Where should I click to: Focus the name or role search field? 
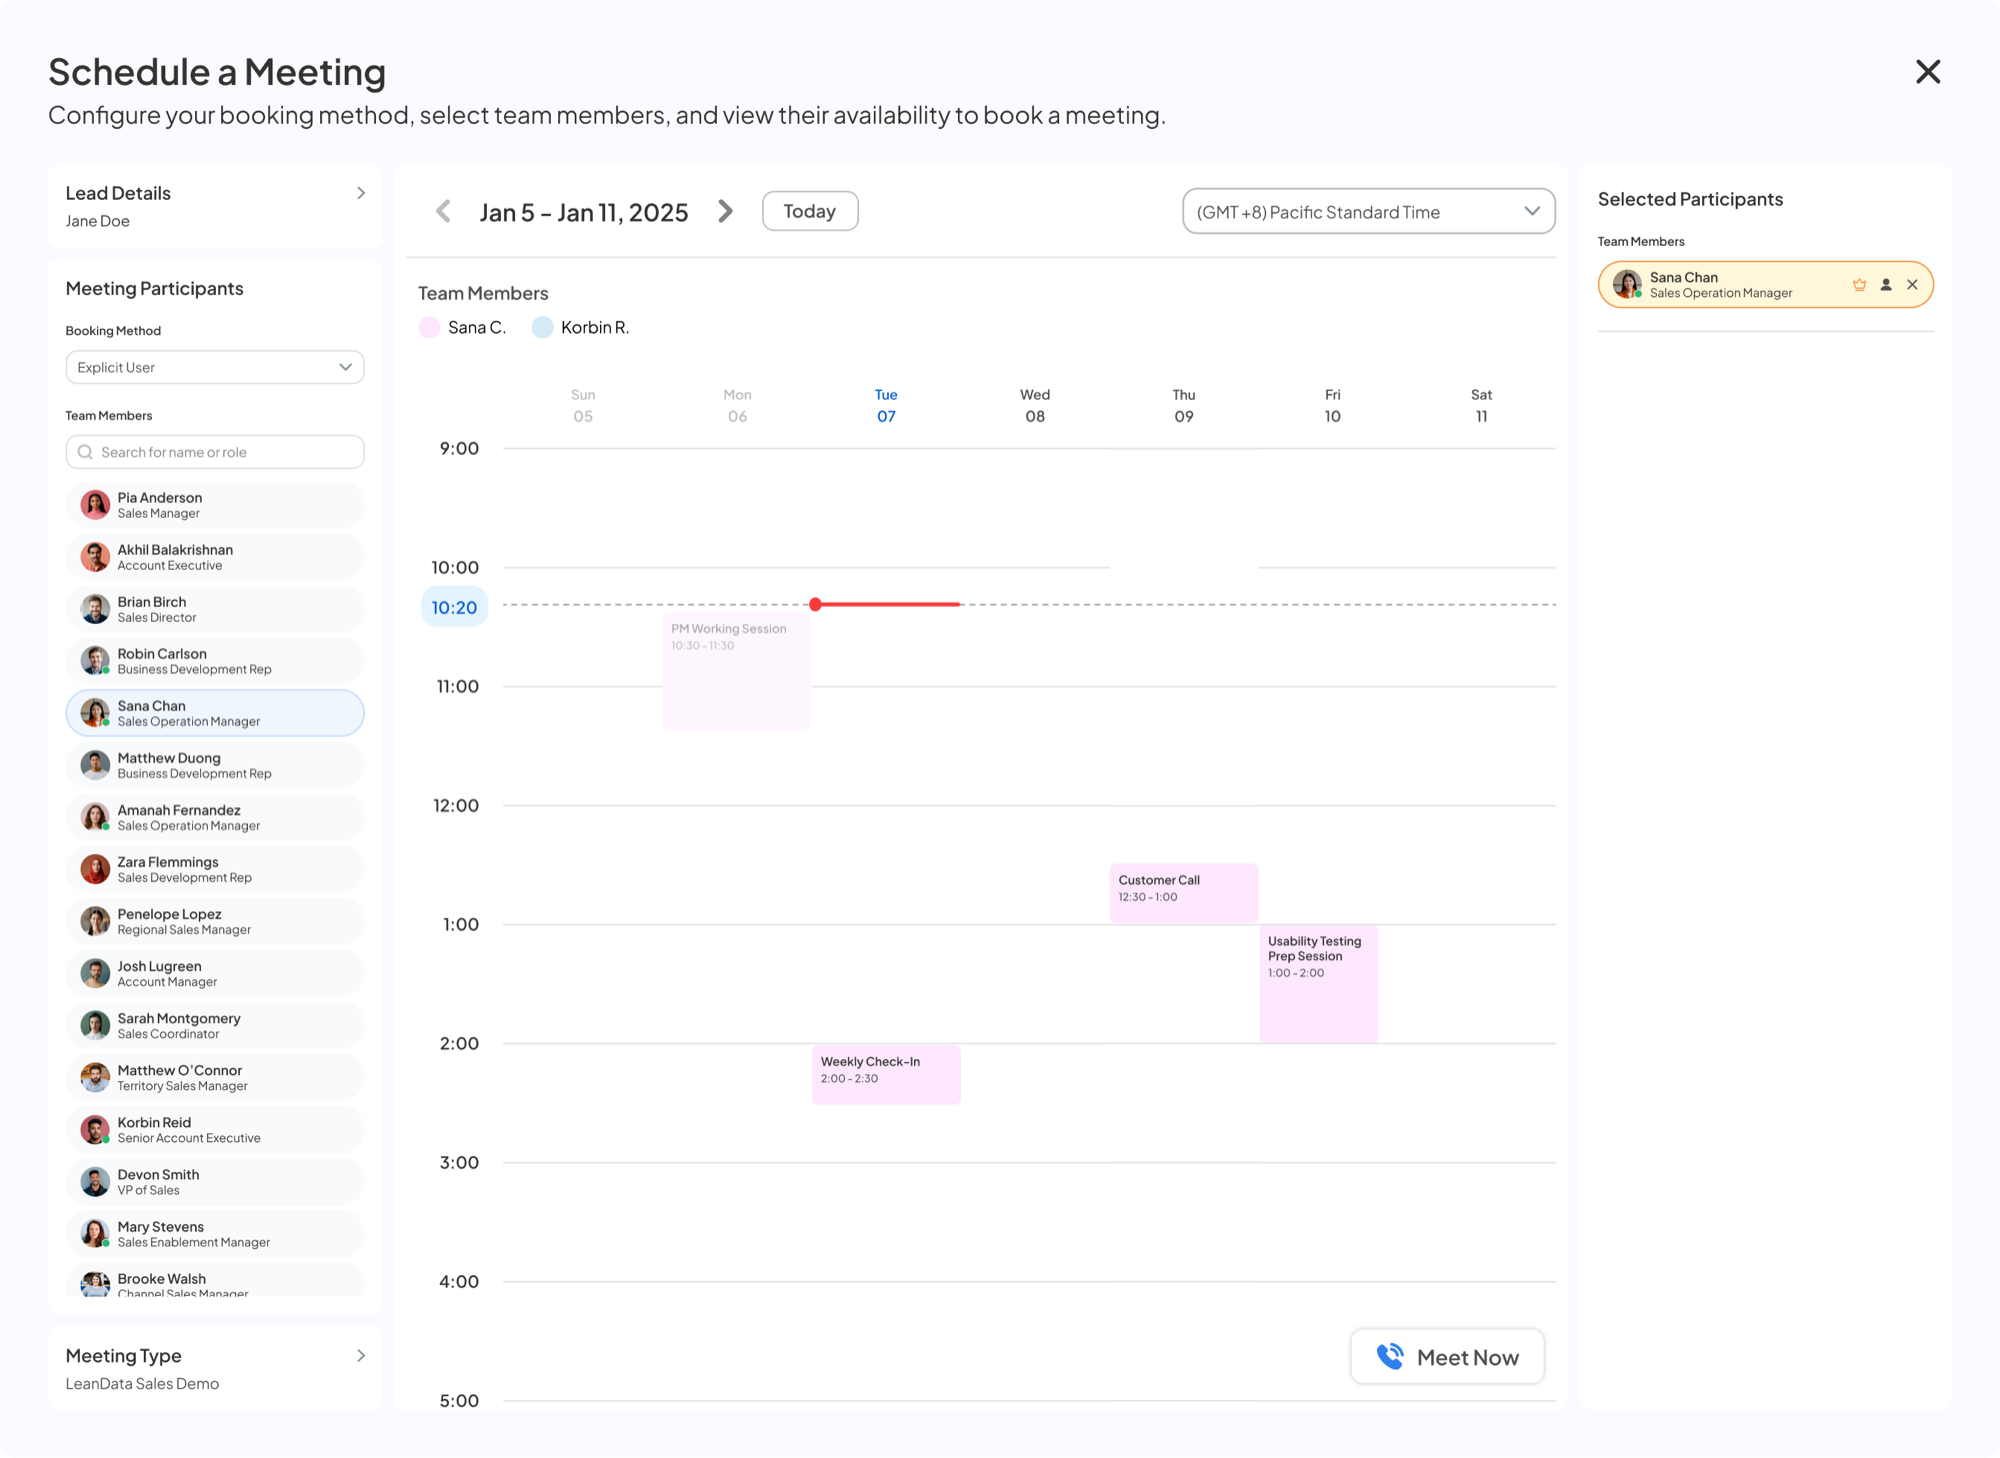[x=215, y=452]
